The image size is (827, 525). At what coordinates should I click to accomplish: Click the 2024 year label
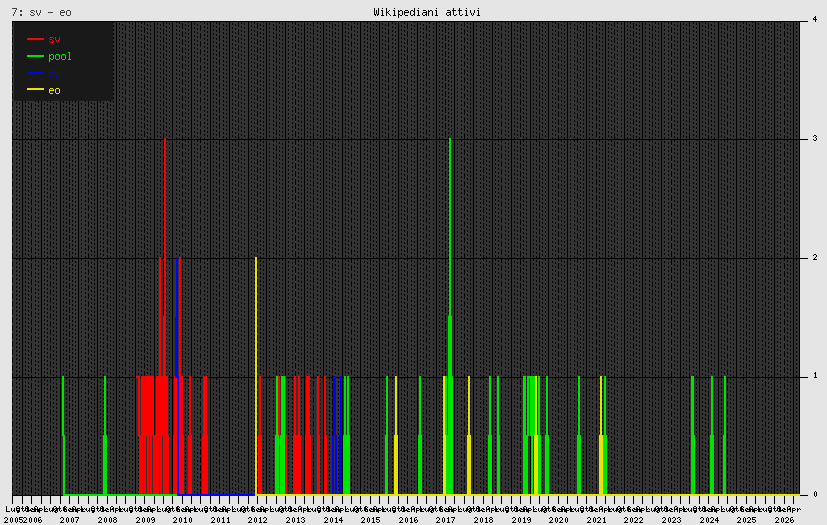tap(709, 520)
